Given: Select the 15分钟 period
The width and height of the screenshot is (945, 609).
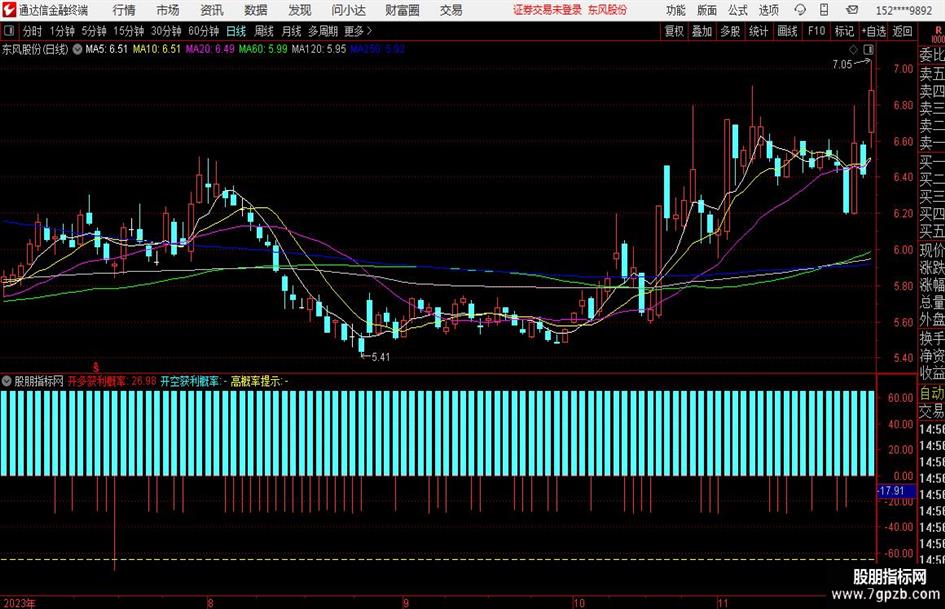Looking at the screenshot, I should point(129,31).
